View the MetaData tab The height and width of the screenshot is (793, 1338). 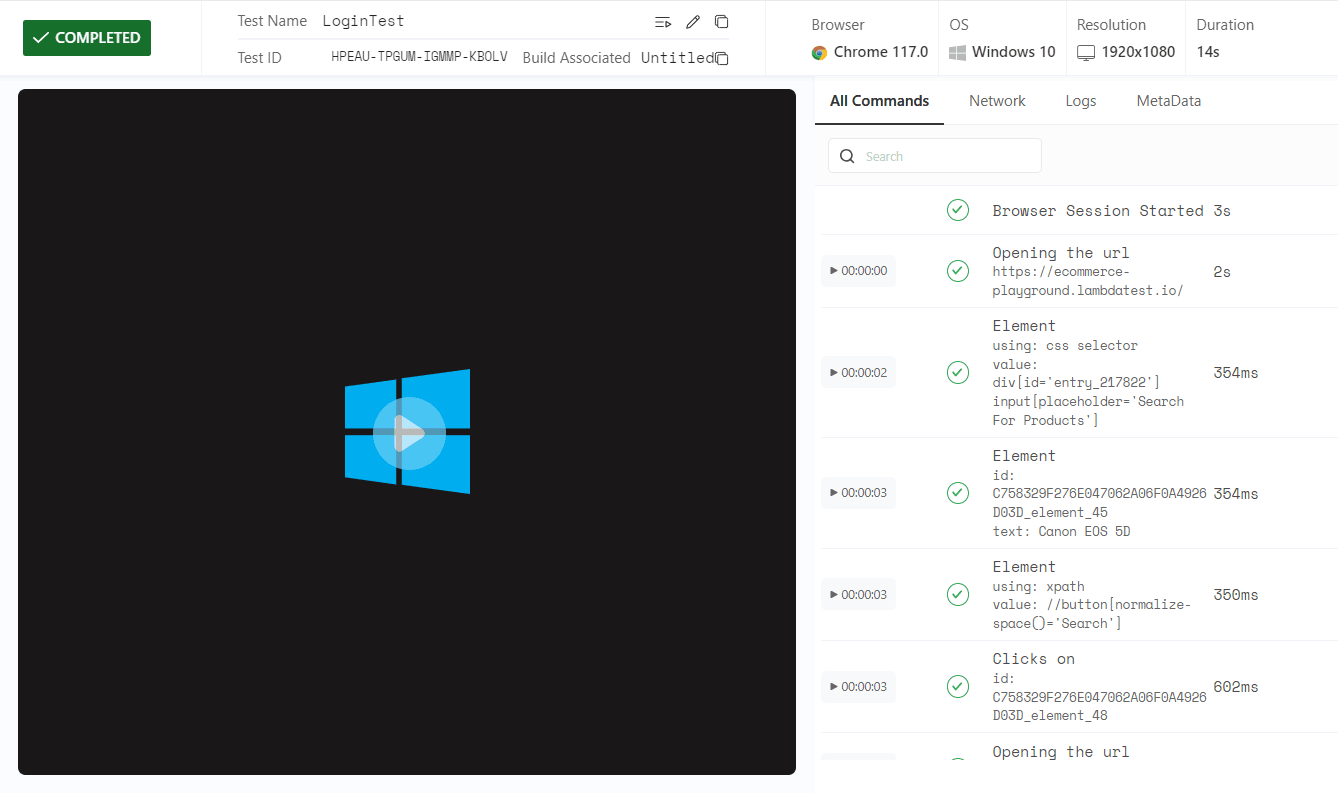[1168, 100]
